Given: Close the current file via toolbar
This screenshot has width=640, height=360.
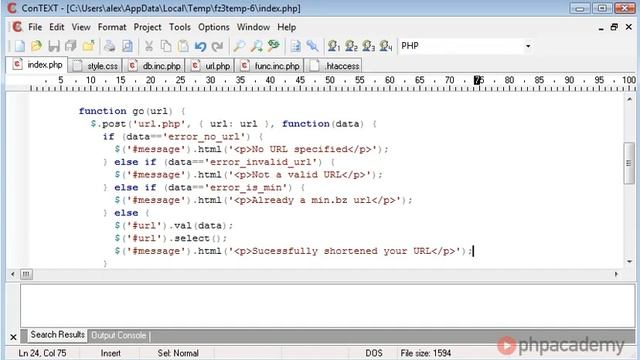Looking at the screenshot, I should coord(88,46).
